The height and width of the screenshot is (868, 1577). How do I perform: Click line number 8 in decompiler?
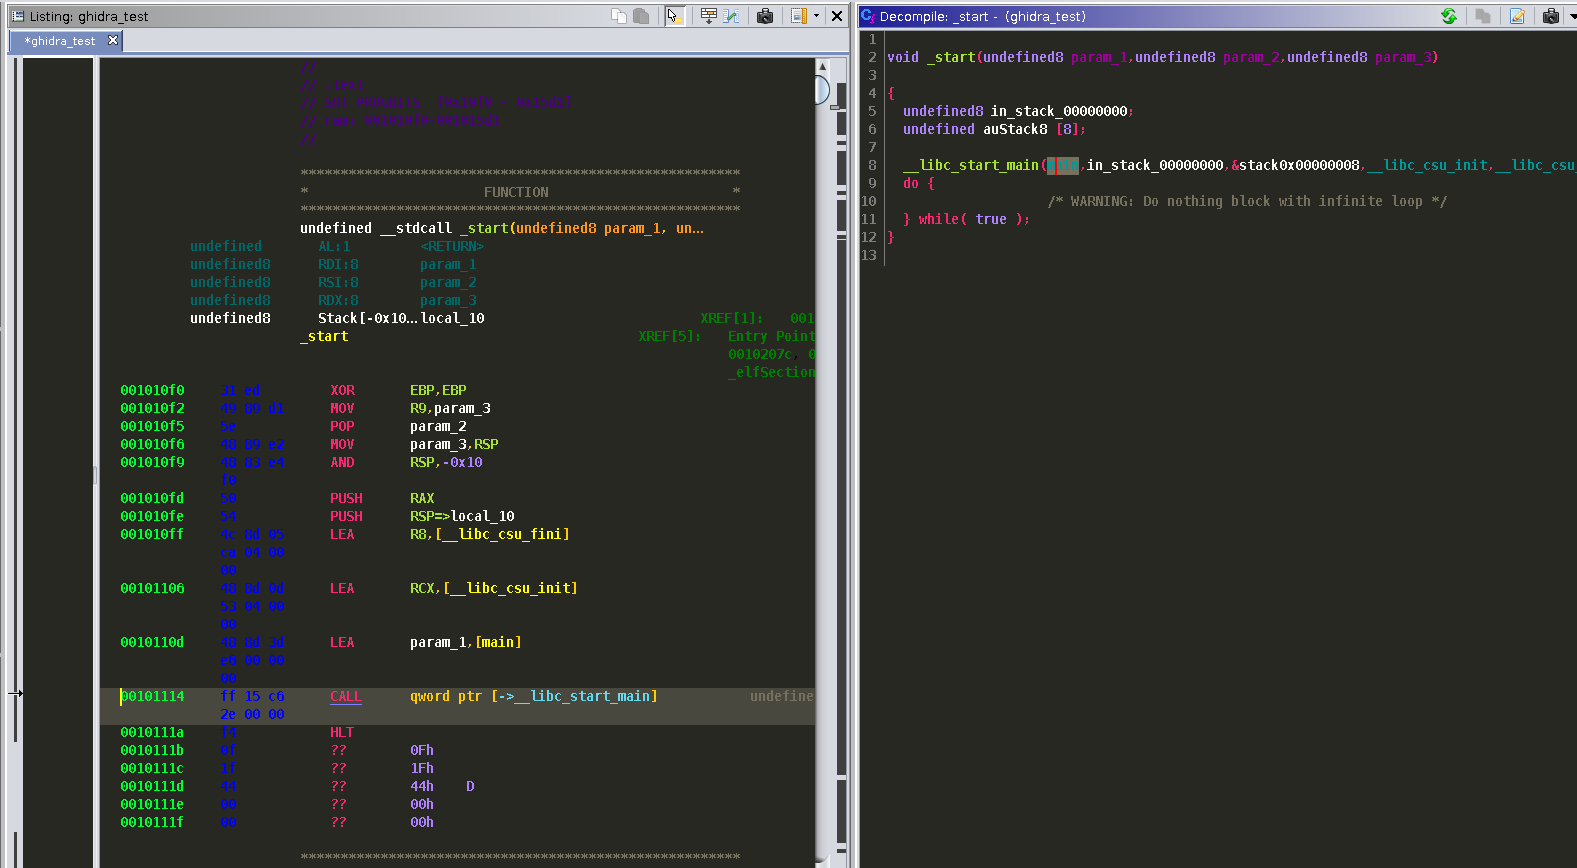pos(872,165)
